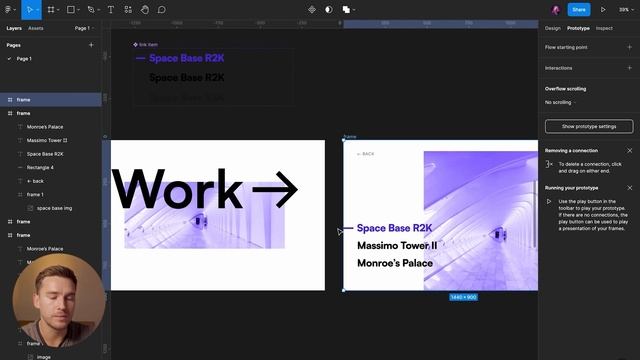Click the Overflow scrolling heading
This screenshot has width=640, height=360.
pos(565,89)
